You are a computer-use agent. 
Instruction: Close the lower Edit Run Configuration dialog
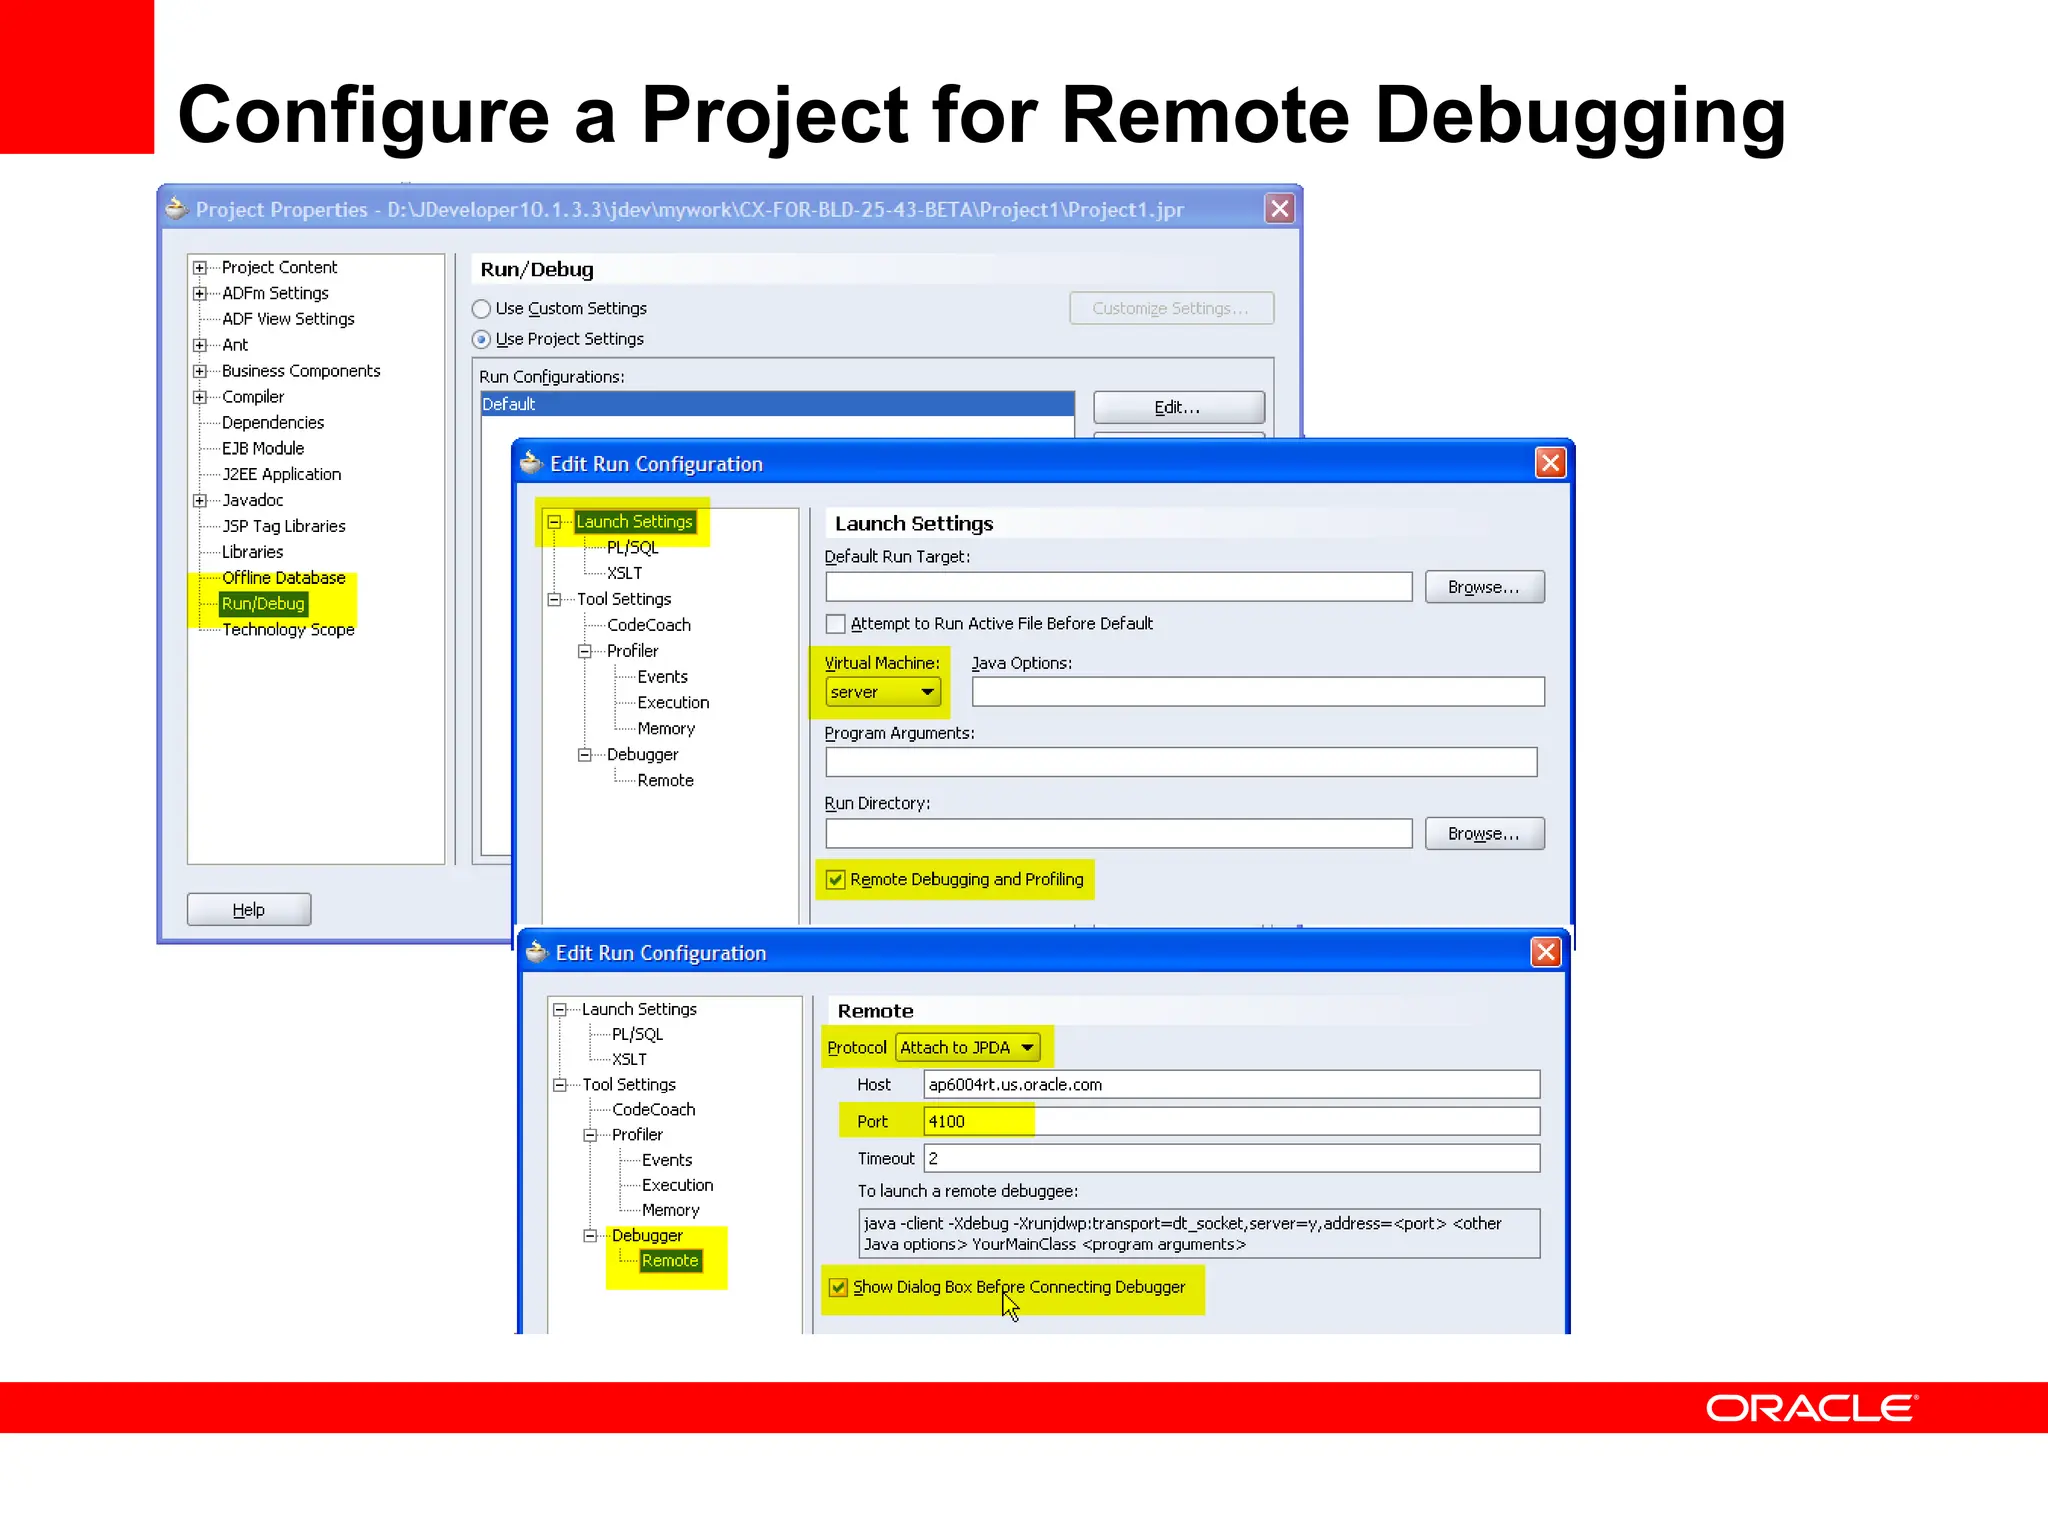point(1546,952)
